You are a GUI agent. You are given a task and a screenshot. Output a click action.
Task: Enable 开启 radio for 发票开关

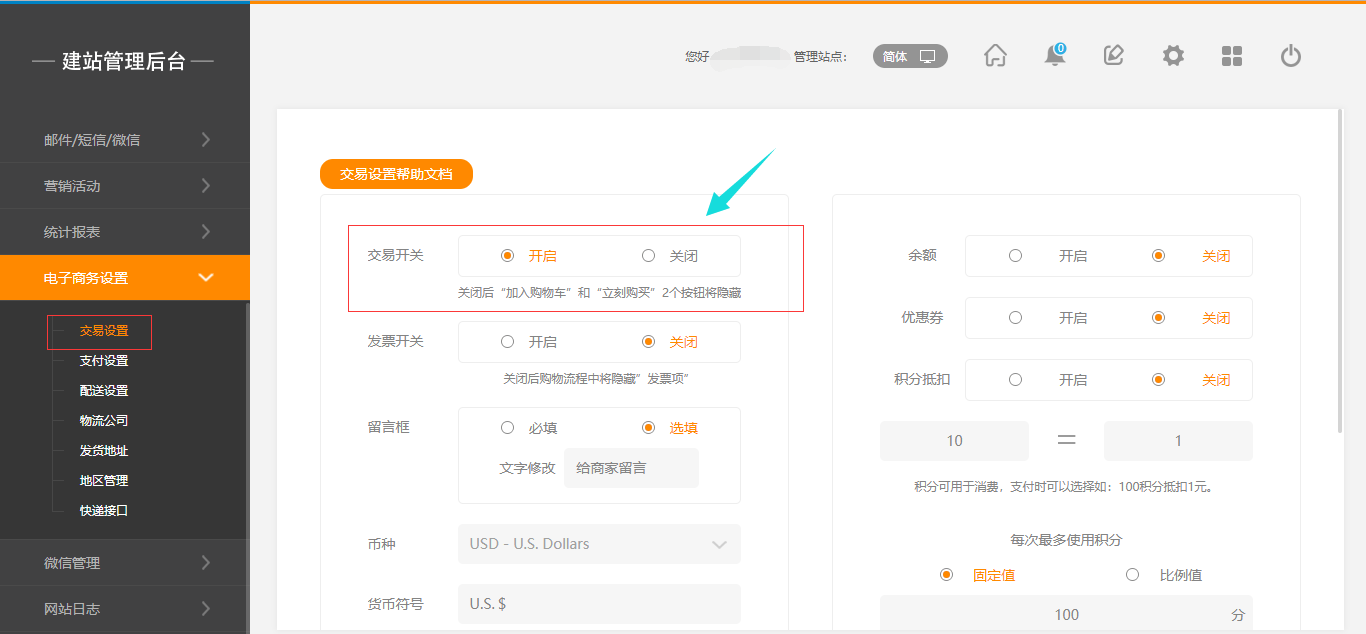tap(508, 342)
